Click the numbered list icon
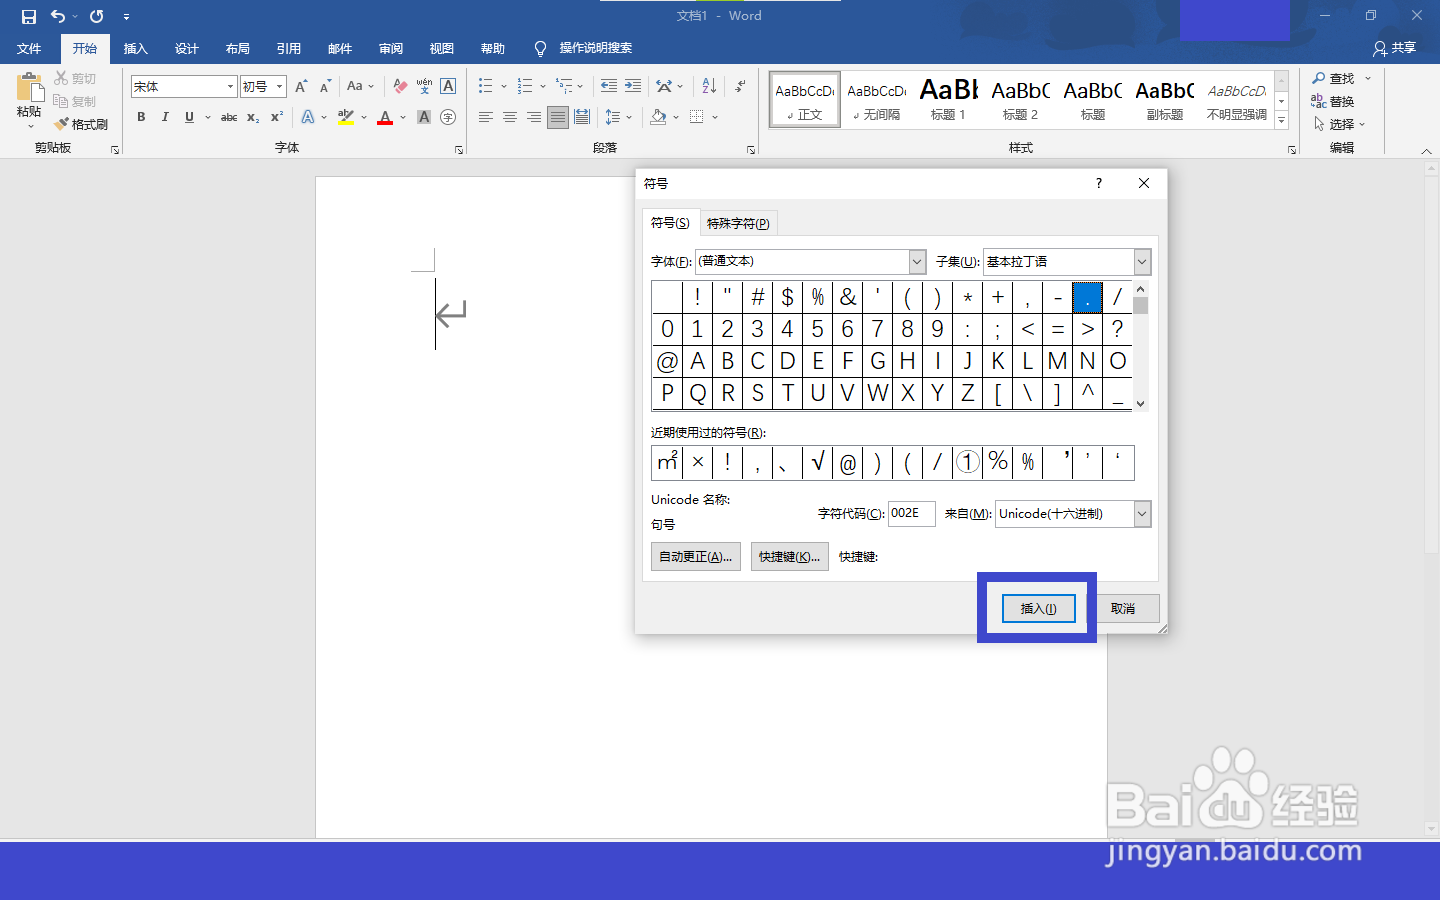Viewport: 1440px width, 900px height. tap(525, 87)
